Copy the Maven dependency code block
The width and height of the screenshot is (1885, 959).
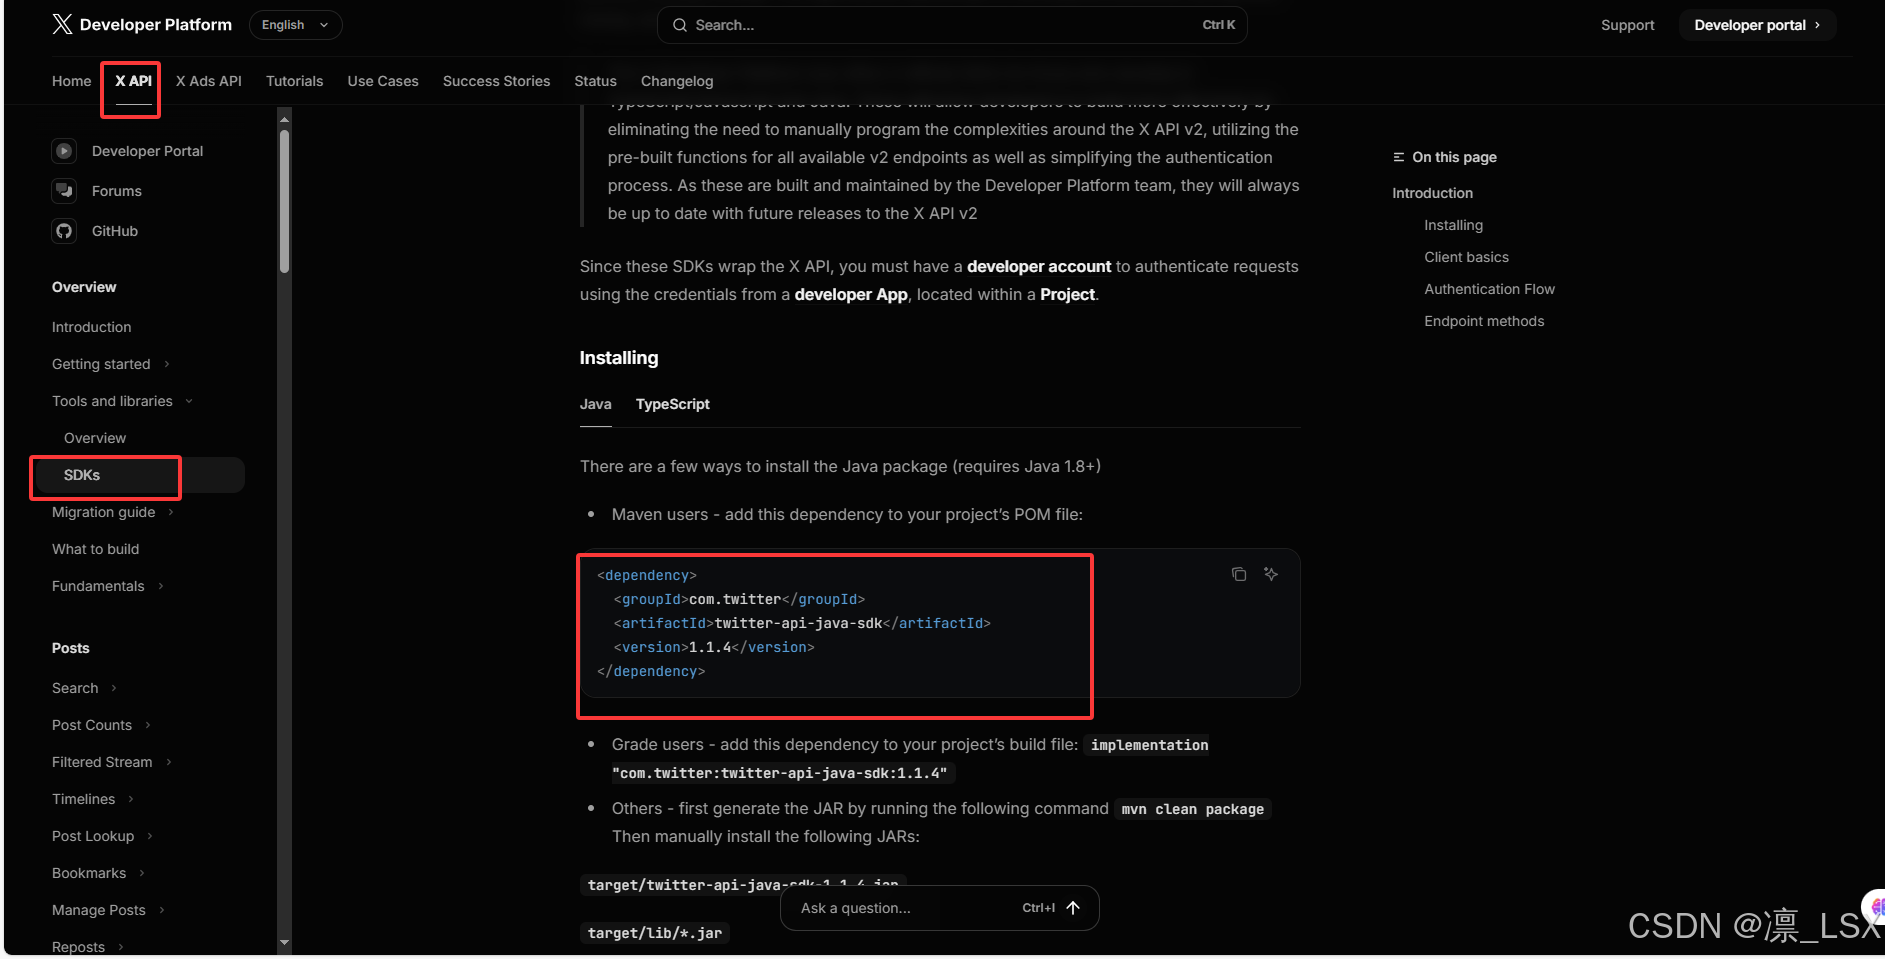pos(1239,574)
